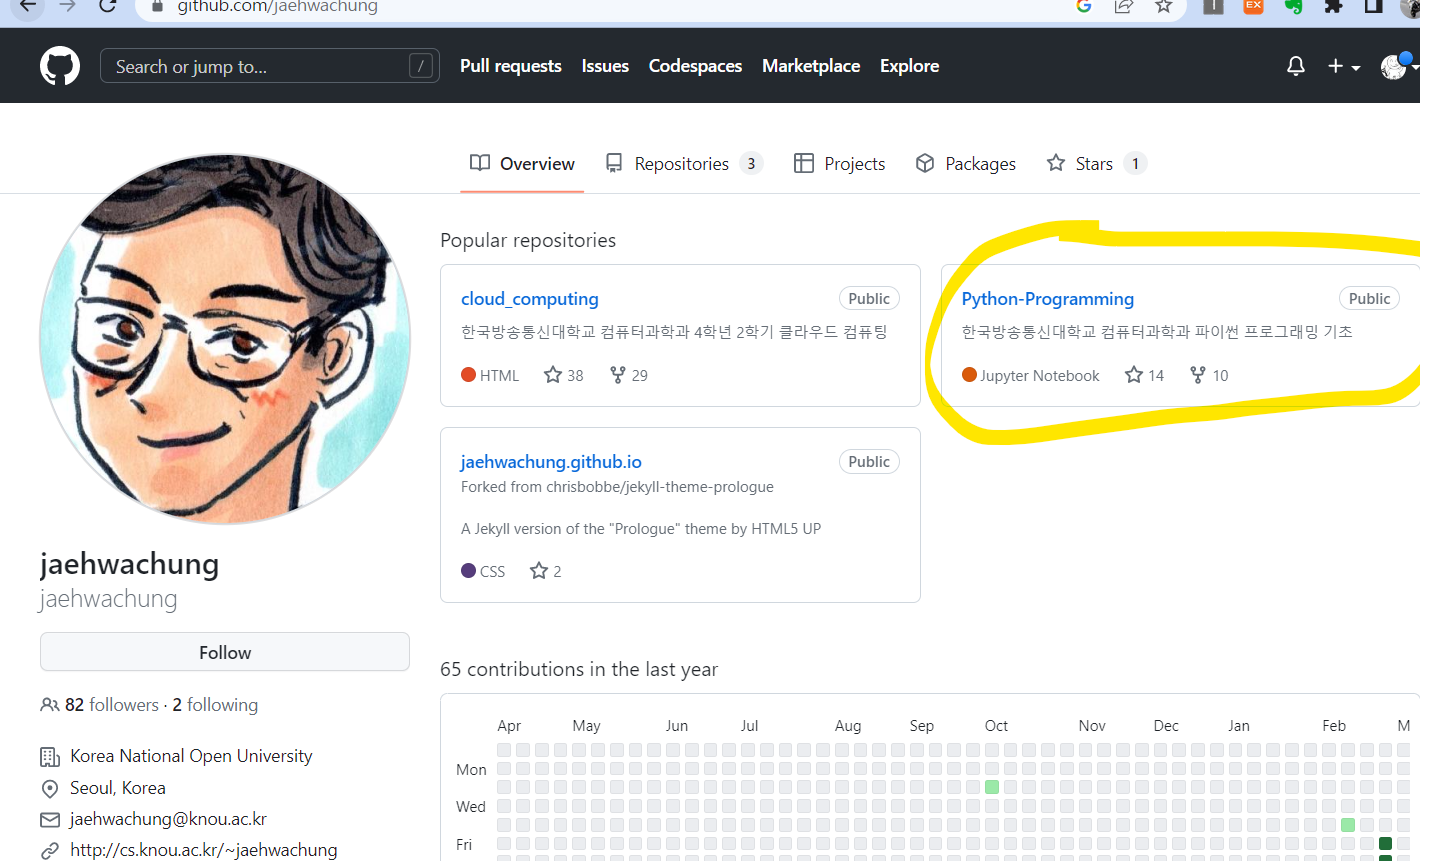View Python-Programming stargazers star icon

point(1134,375)
